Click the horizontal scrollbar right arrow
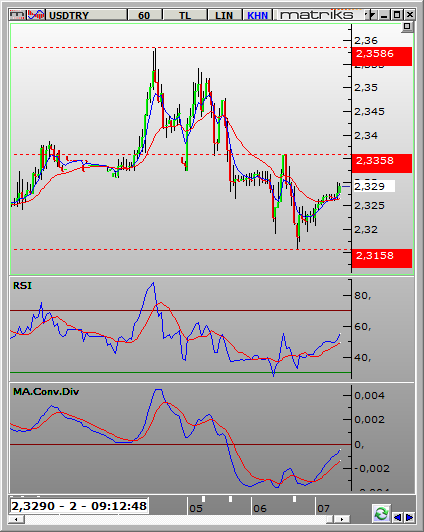Image resolution: width=424 pixels, height=532 pixels. [342, 519]
